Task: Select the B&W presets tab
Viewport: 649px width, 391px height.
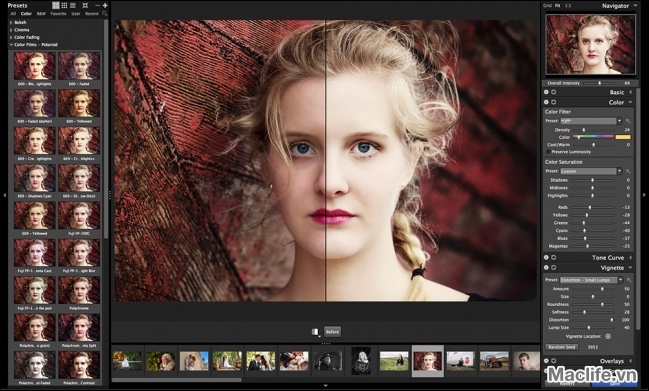Action: point(41,14)
